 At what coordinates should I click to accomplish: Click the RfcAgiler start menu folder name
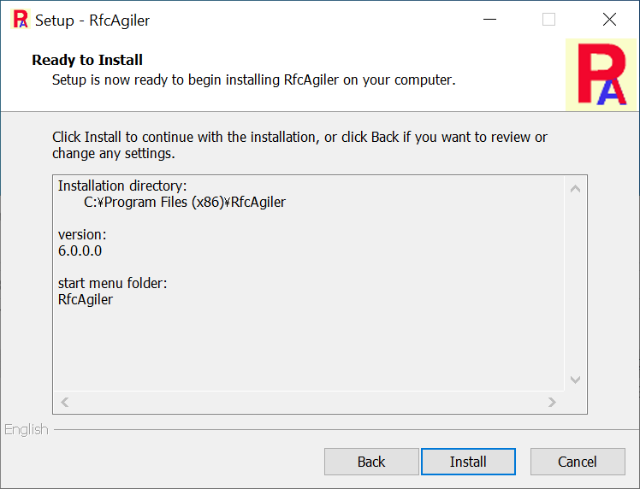point(86,299)
